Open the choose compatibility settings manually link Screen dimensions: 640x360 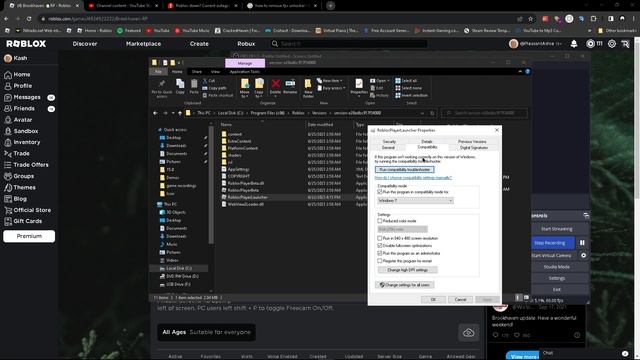[413, 178]
